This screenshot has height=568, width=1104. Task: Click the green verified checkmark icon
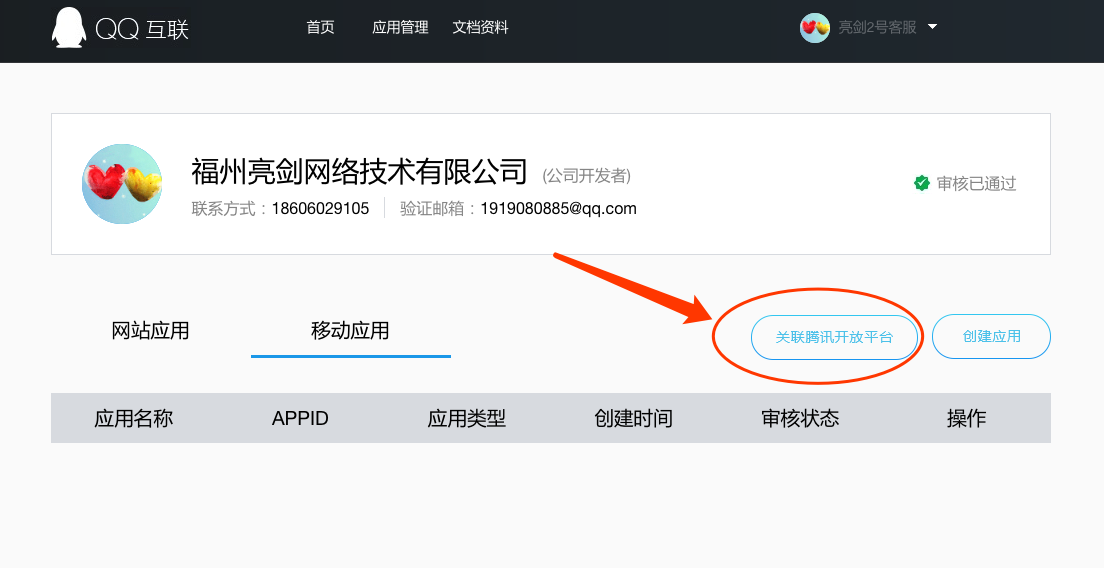click(x=922, y=184)
